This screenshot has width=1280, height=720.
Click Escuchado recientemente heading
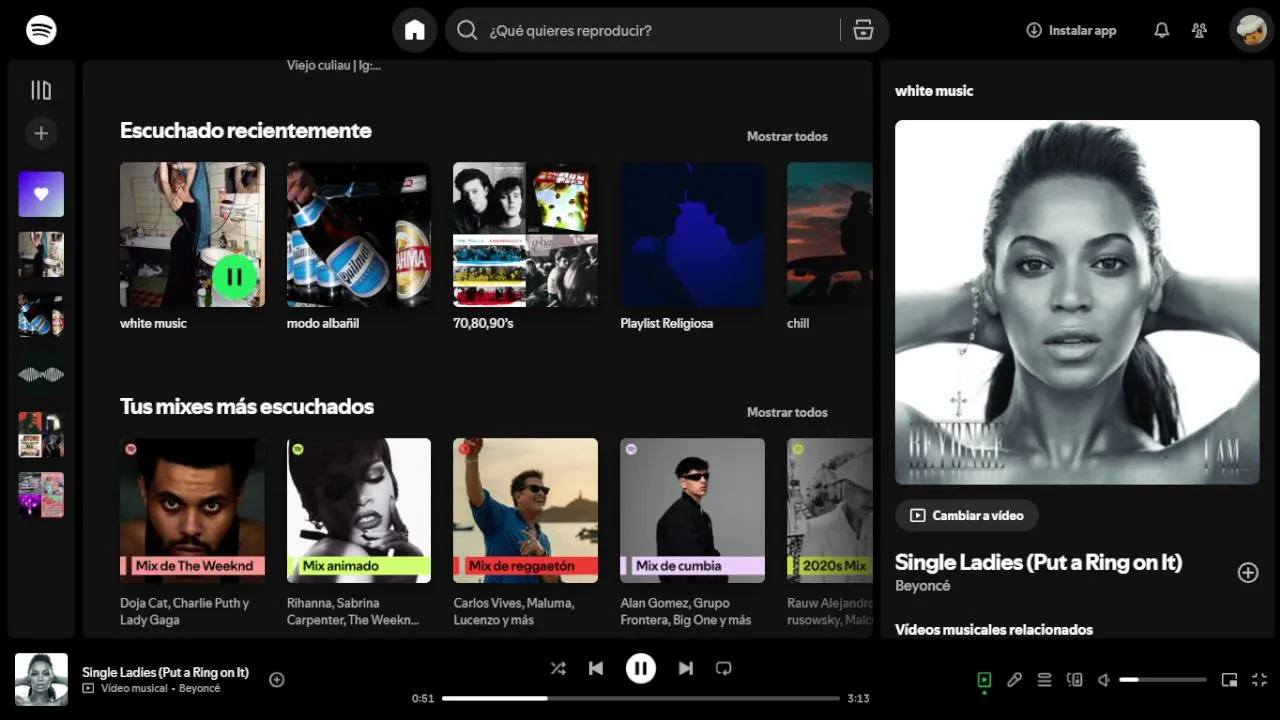[245, 131]
